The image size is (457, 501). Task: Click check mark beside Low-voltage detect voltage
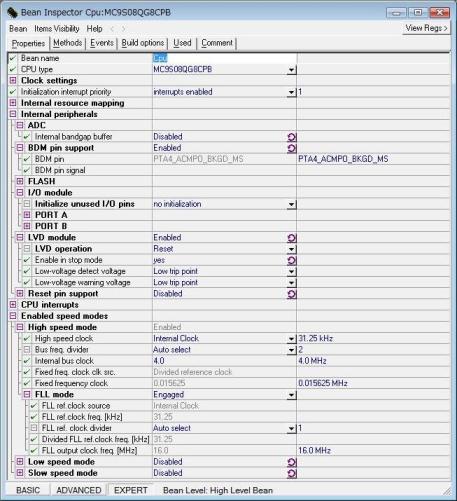click(27, 271)
